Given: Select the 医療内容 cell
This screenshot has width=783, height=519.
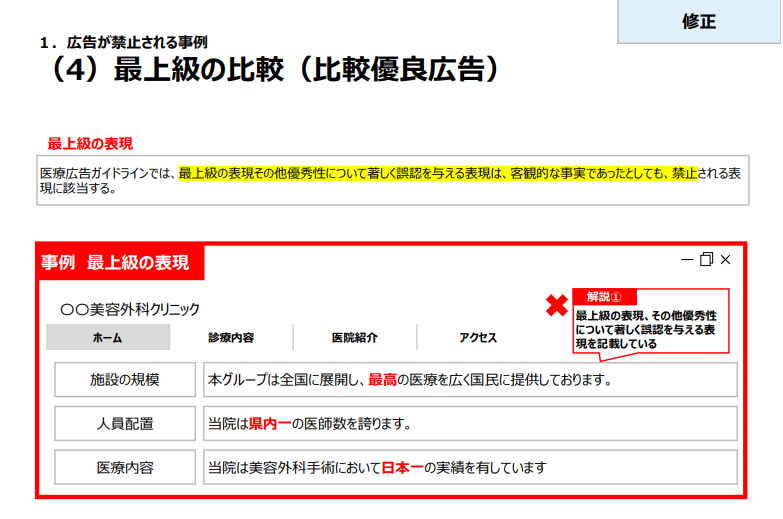Looking at the screenshot, I should tap(125, 468).
